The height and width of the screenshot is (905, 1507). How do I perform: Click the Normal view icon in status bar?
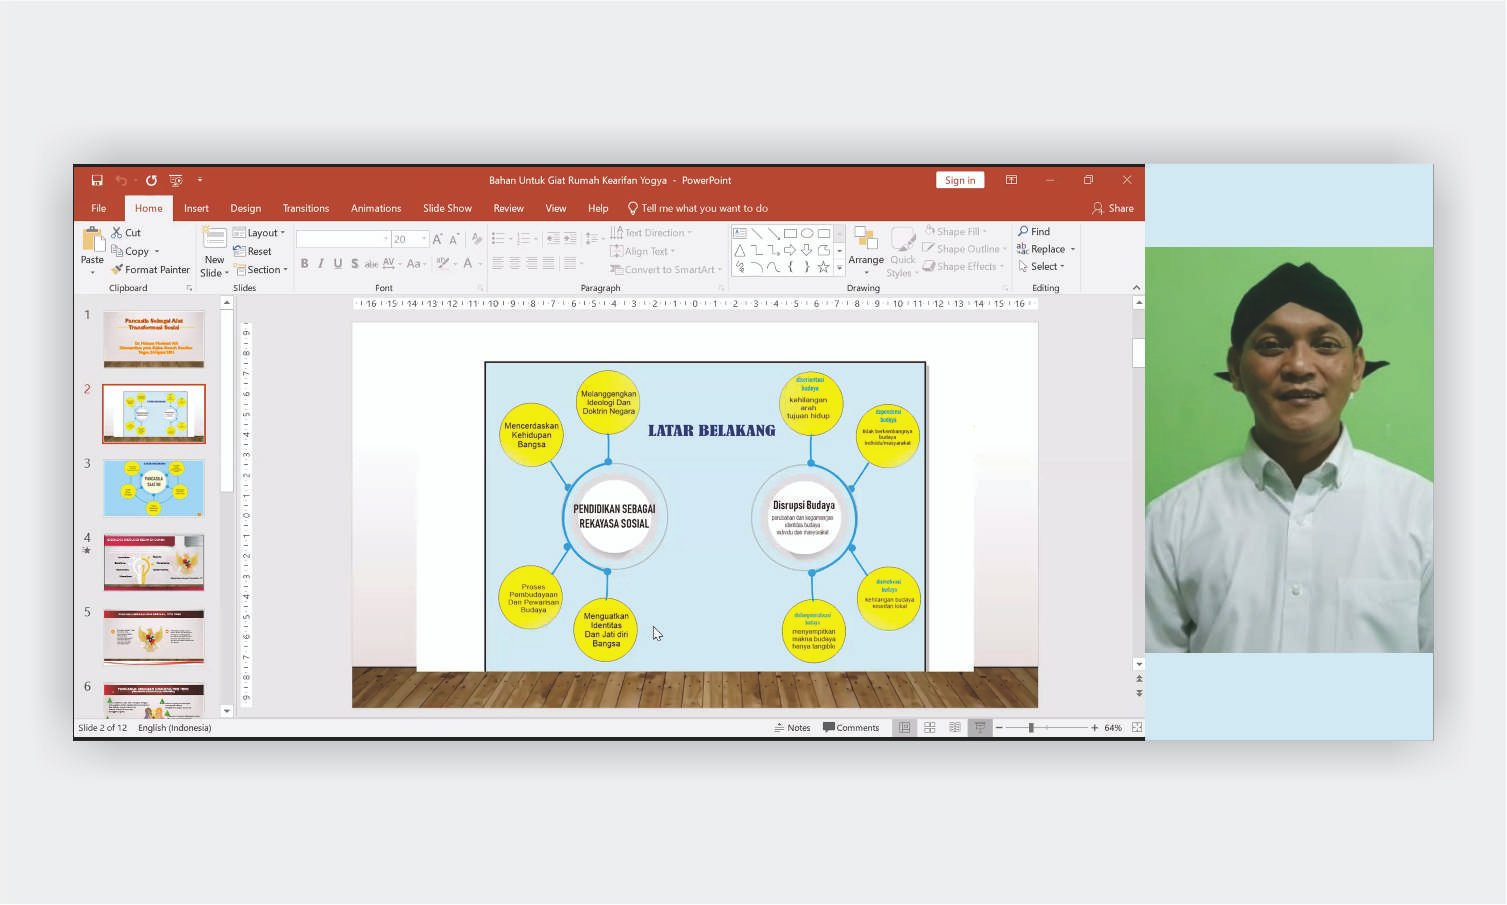point(904,727)
